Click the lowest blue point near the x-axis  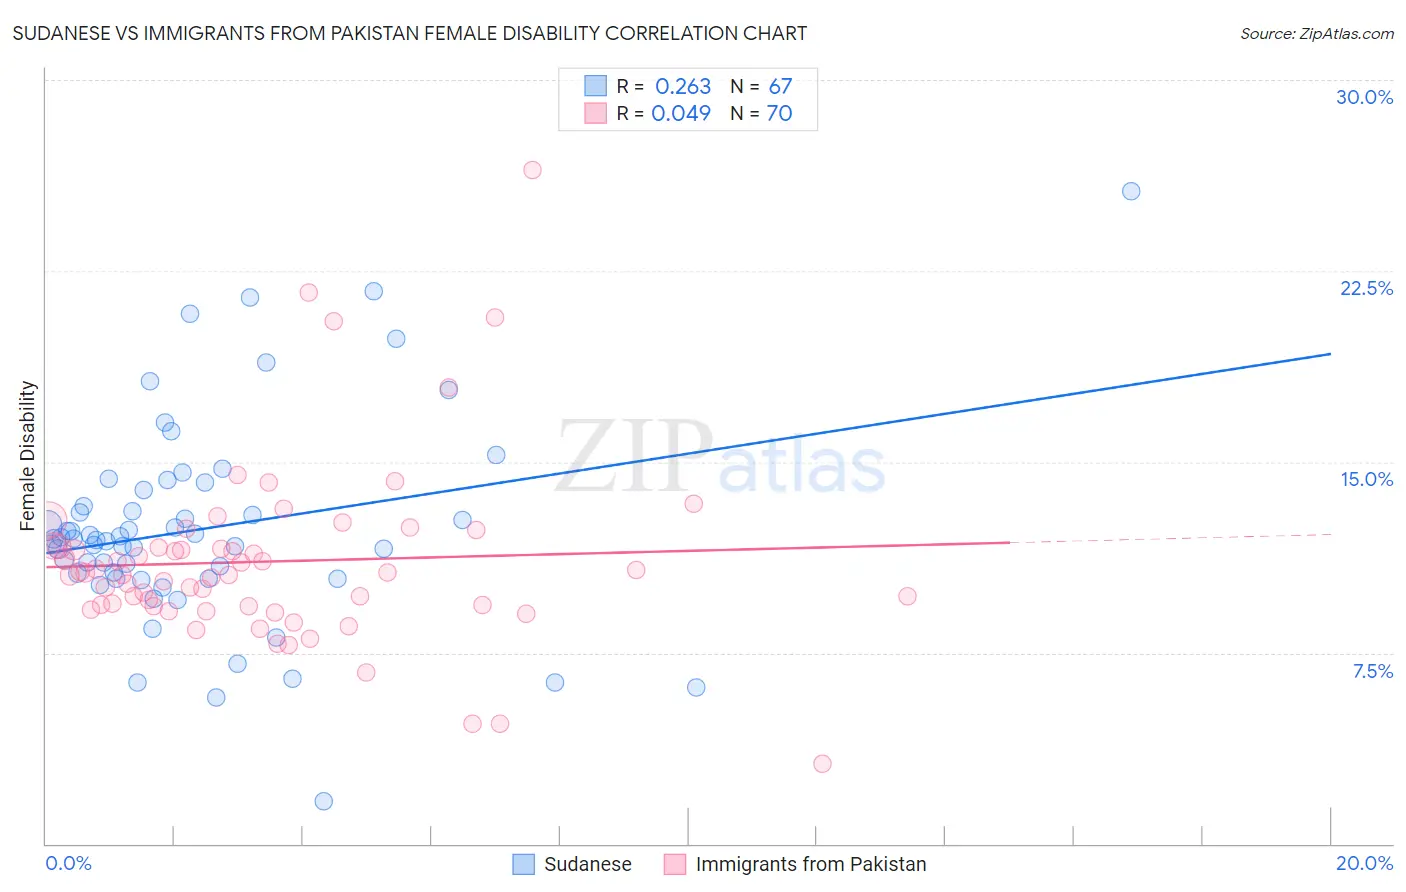pos(323,801)
